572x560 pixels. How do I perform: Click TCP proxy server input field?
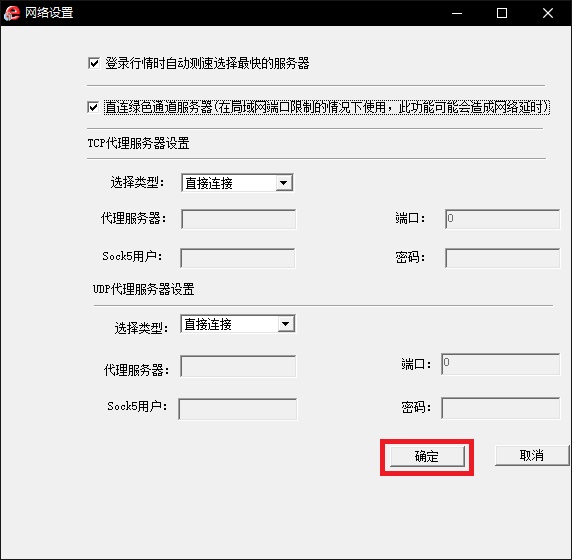click(239, 219)
